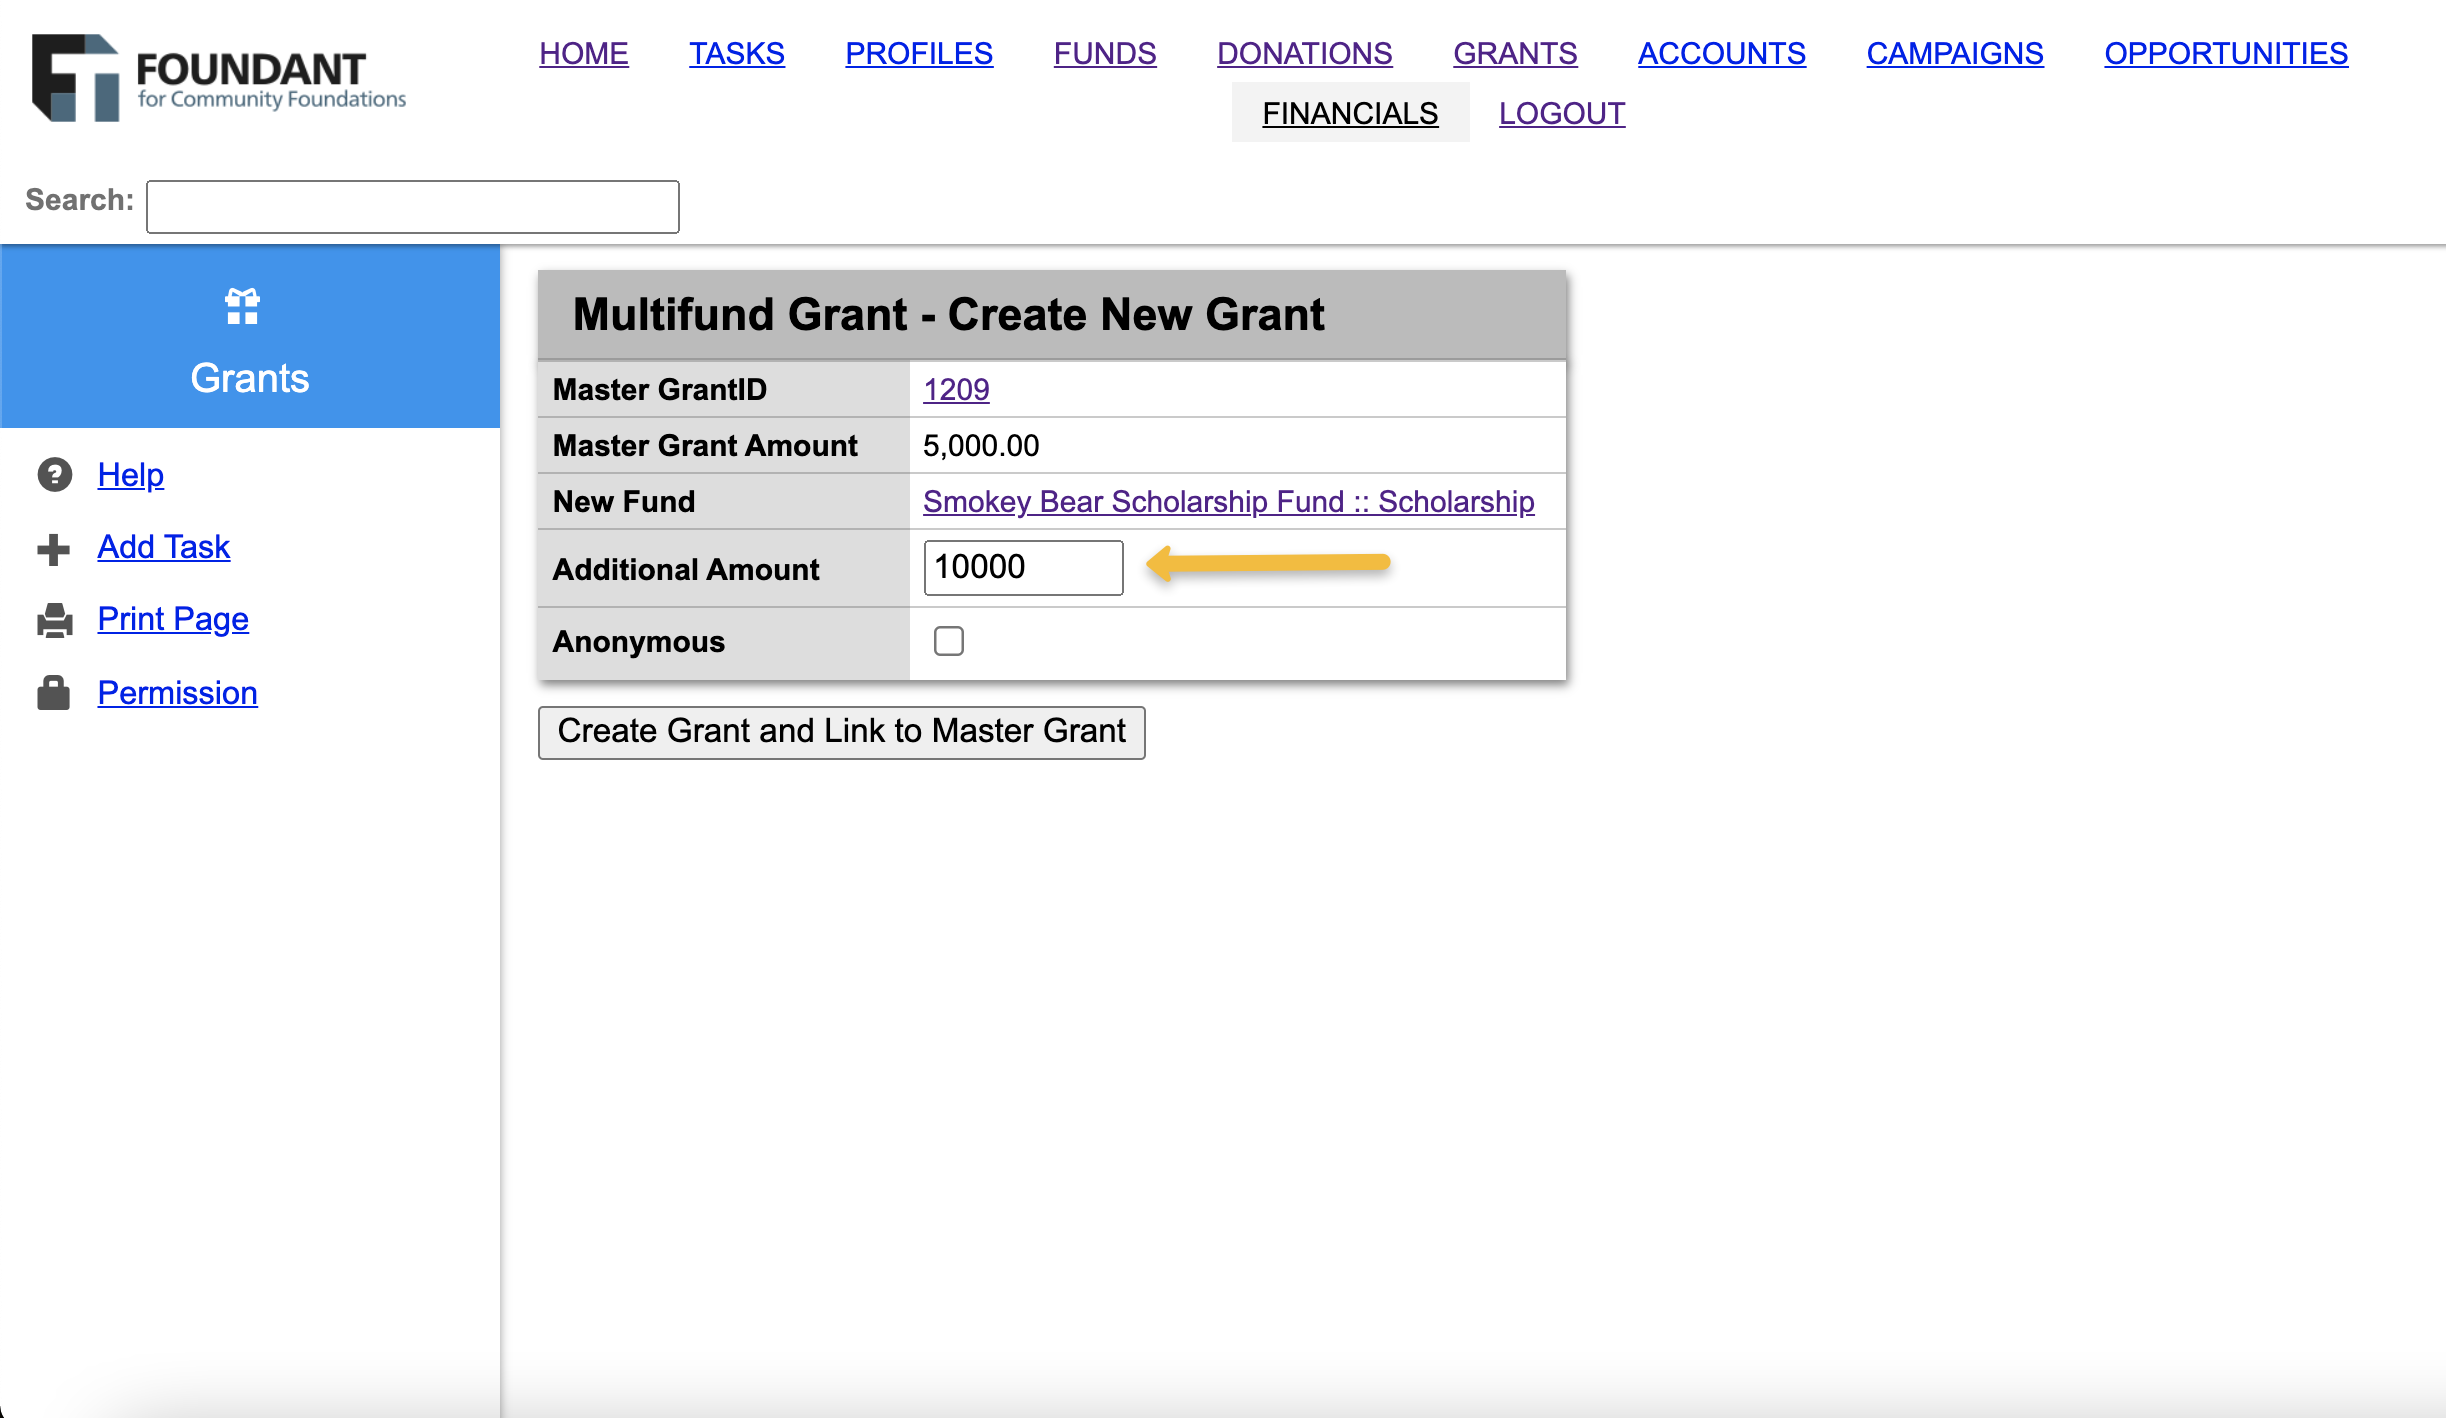The image size is (2446, 1418).
Task: Select the GRANTS menu item
Action: pos(1515,53)
